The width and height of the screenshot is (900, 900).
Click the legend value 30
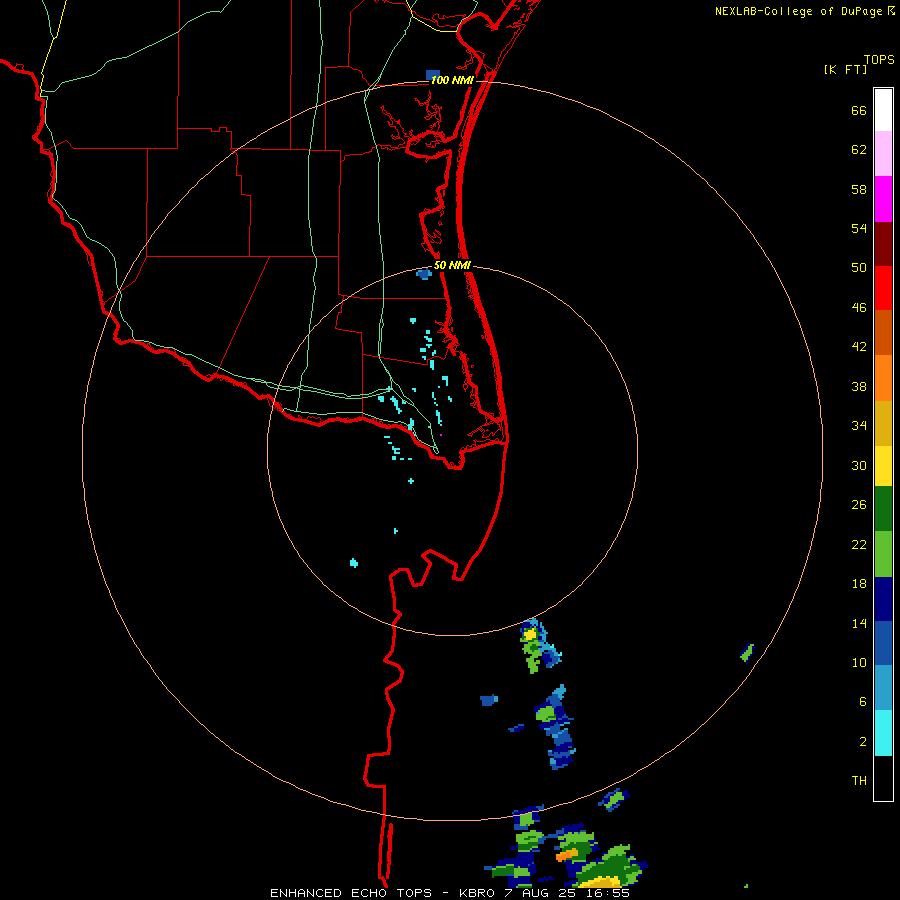coord(859,465)
